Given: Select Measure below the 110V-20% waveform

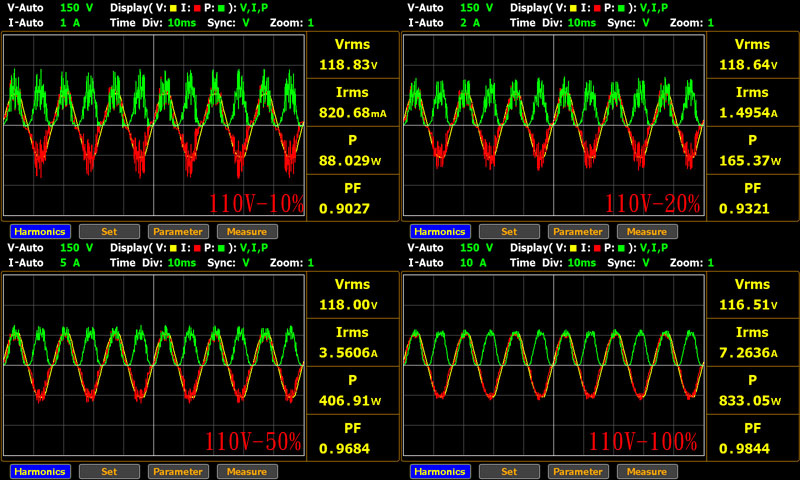Looking at the screenshot, I should pos(647,232).
